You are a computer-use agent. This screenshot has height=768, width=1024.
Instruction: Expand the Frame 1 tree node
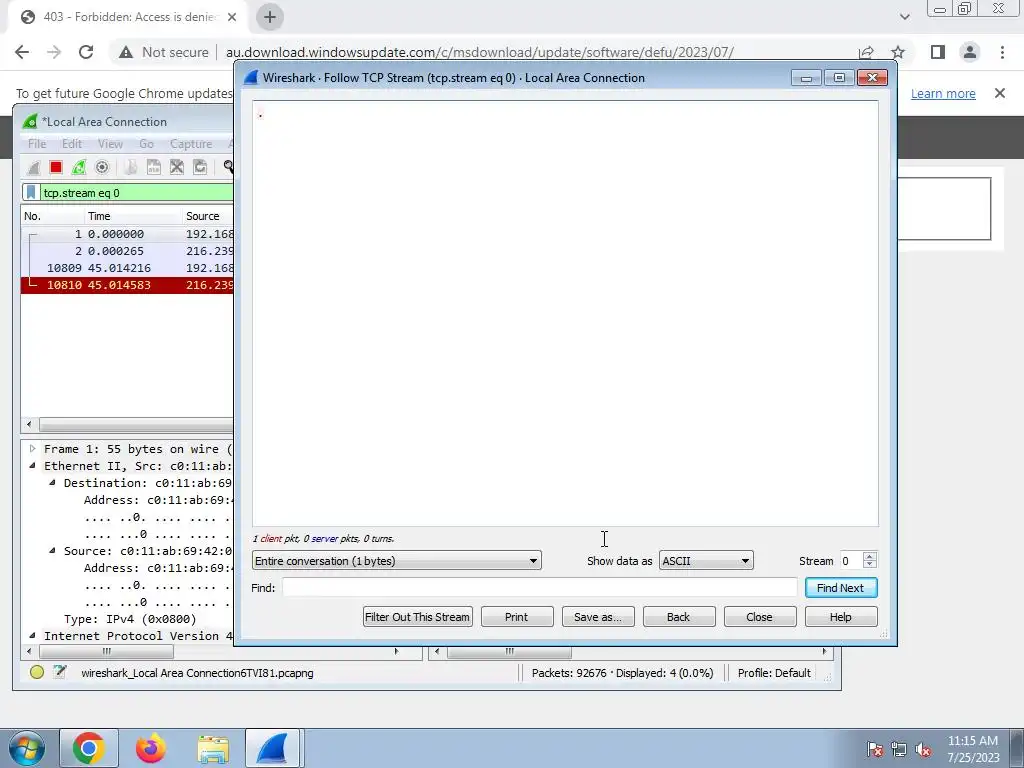[32, 449]
